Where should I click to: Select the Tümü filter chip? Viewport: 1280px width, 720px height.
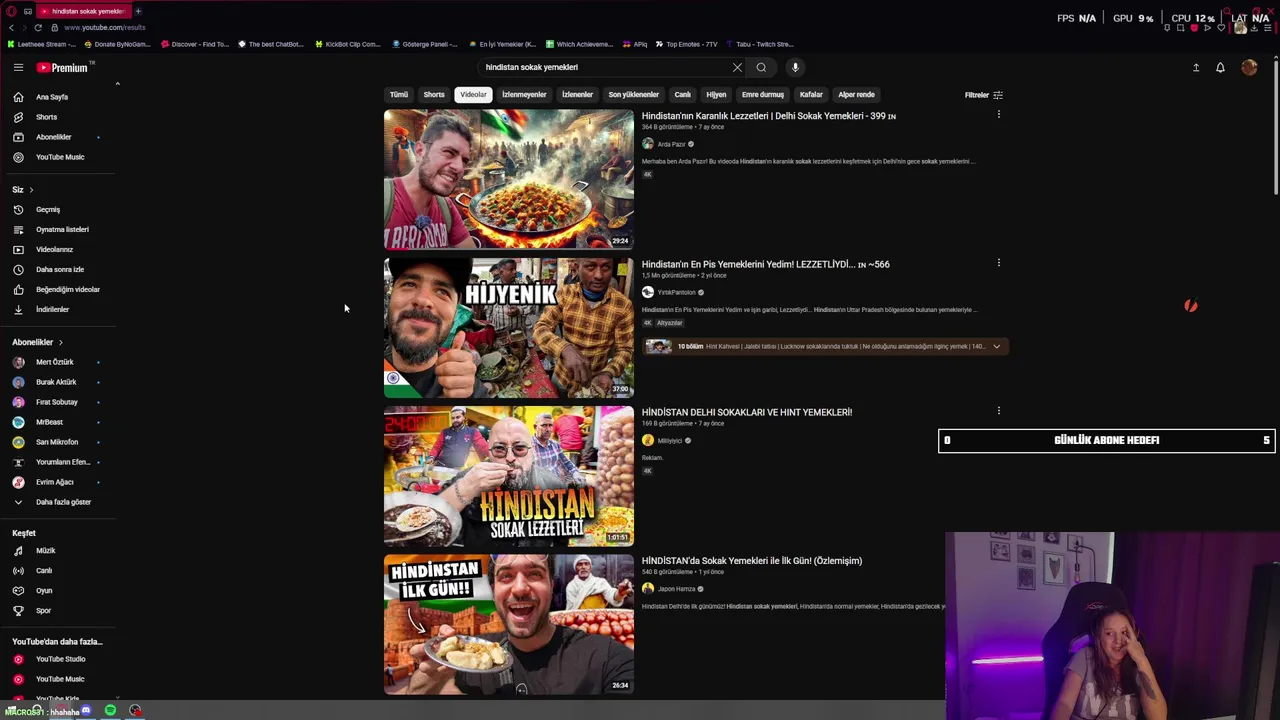[x=399, y=95]
